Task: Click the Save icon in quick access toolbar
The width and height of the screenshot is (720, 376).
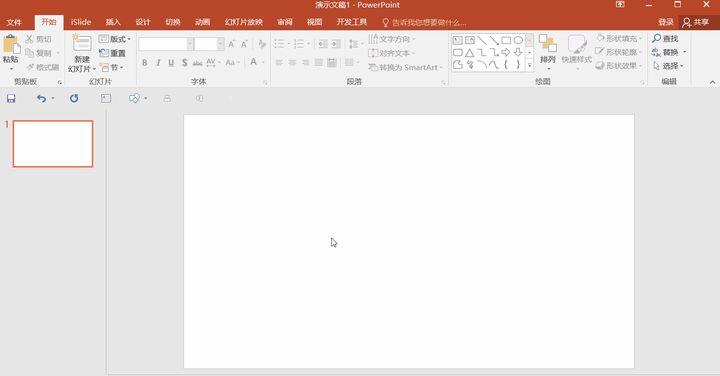Action: [x=11, y=98]
